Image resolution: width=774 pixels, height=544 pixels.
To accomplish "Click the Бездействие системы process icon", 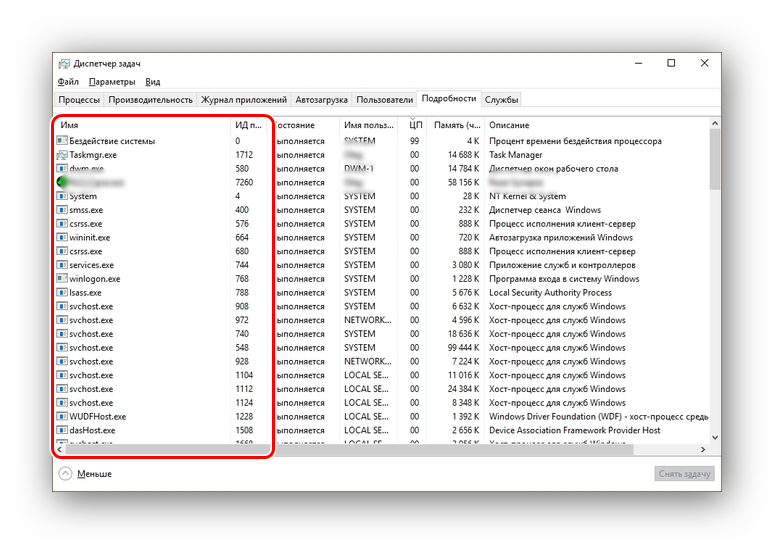I will 62,141.
